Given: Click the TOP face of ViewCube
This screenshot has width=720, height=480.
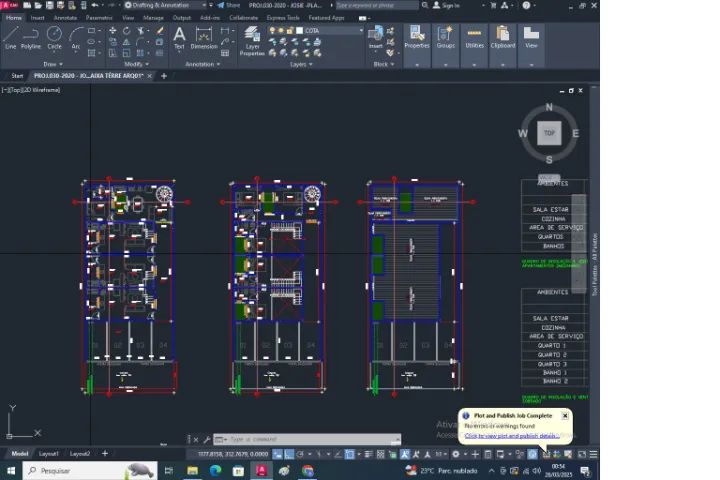Looking at the screenshot, I should (x=548, y=133).
